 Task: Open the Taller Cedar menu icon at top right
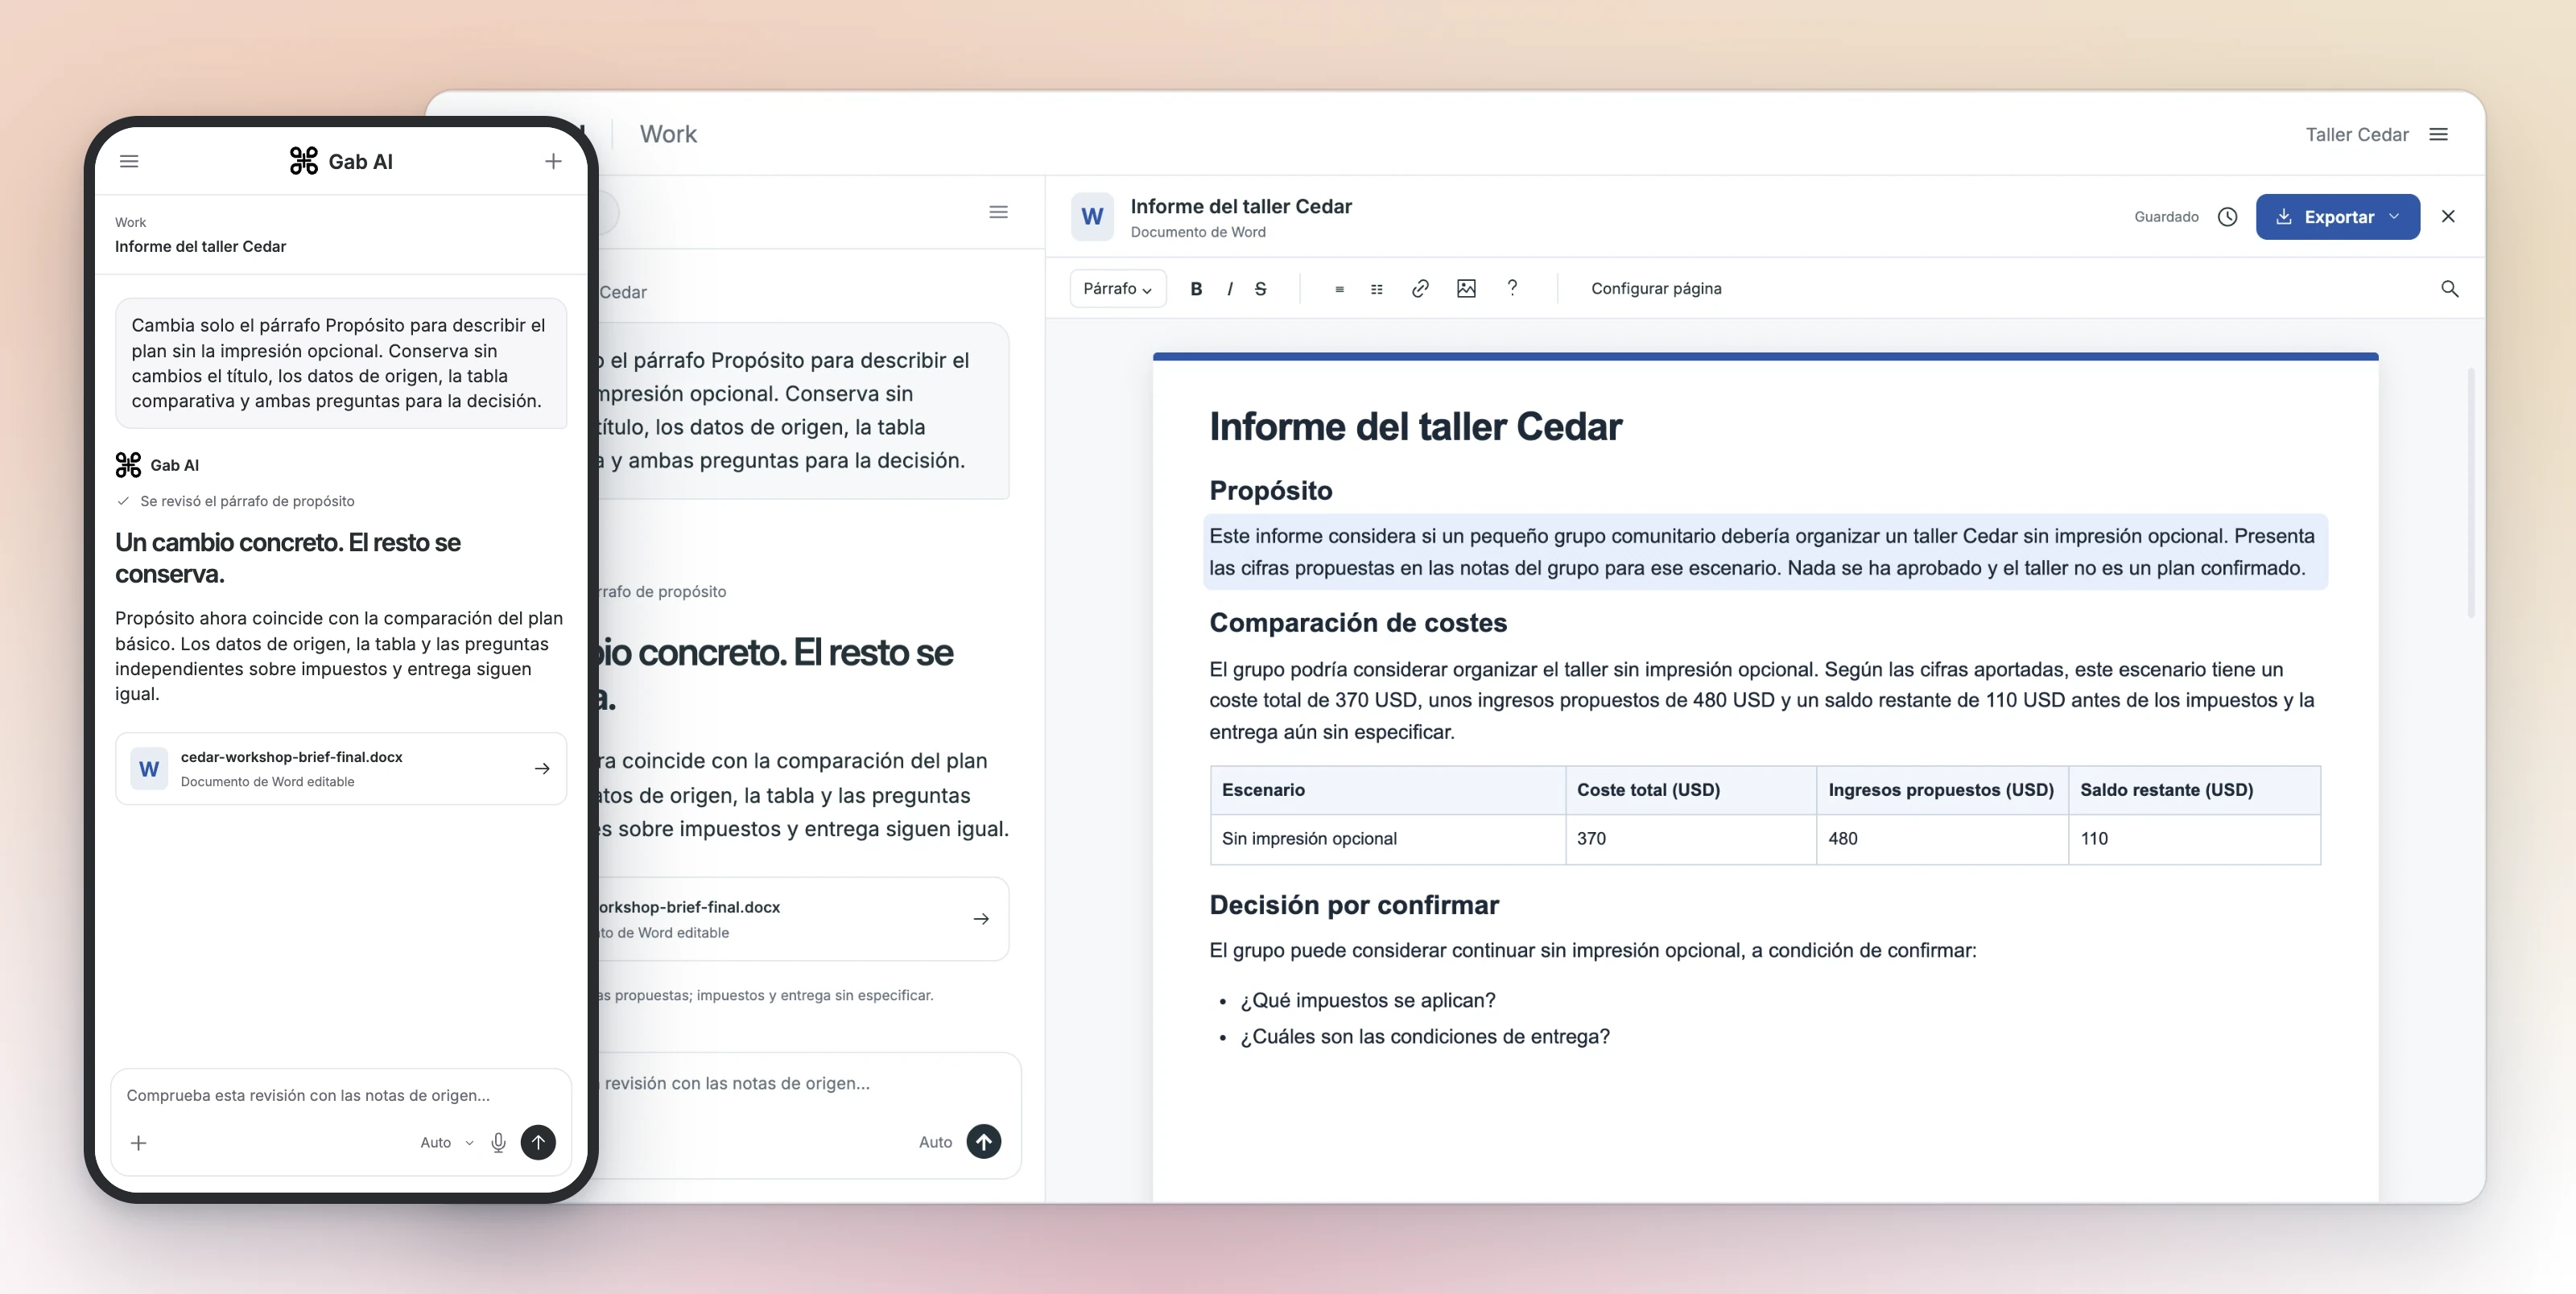point(2438,134)
